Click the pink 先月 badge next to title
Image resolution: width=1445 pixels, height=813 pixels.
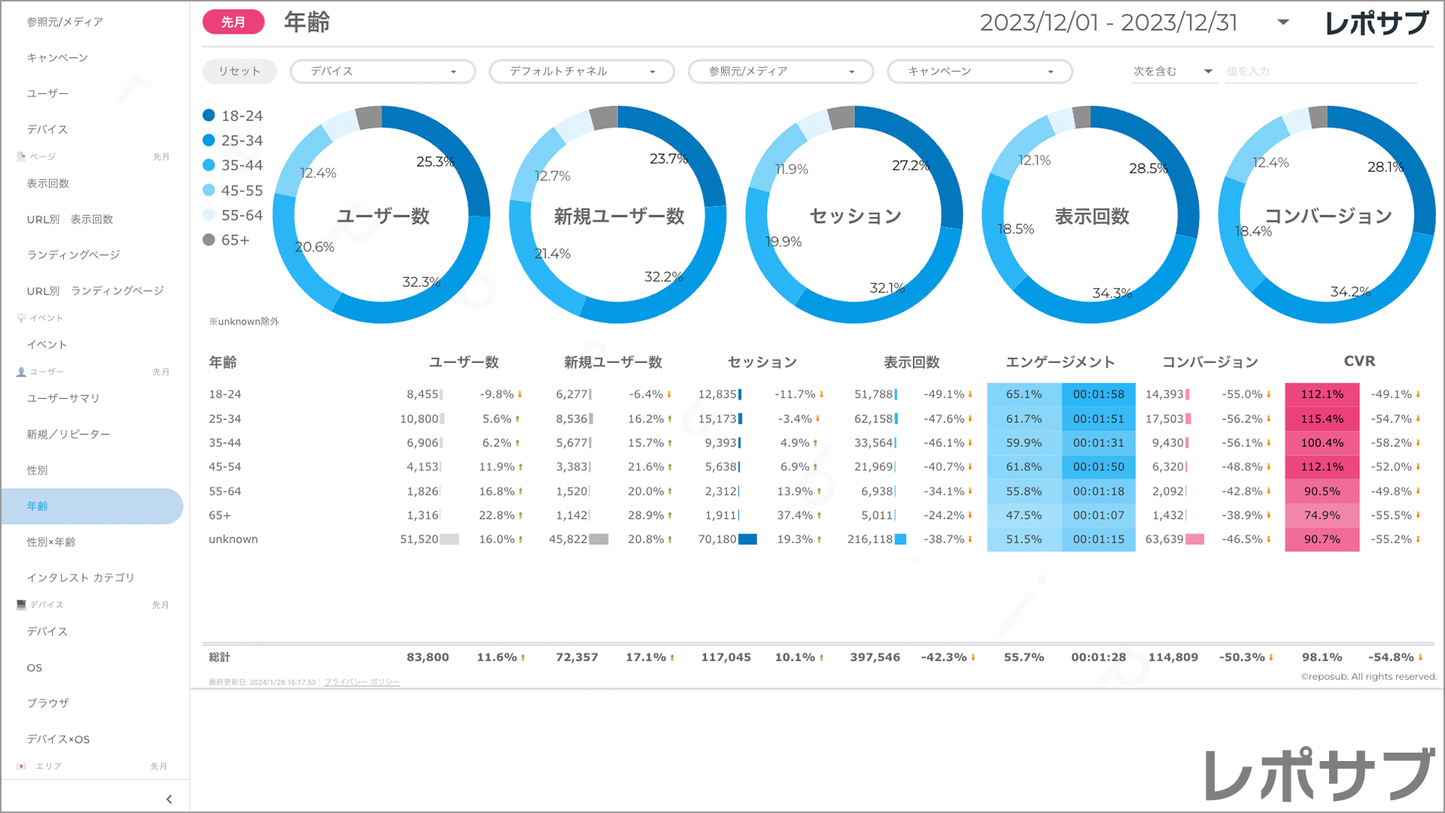coord(233,22)
